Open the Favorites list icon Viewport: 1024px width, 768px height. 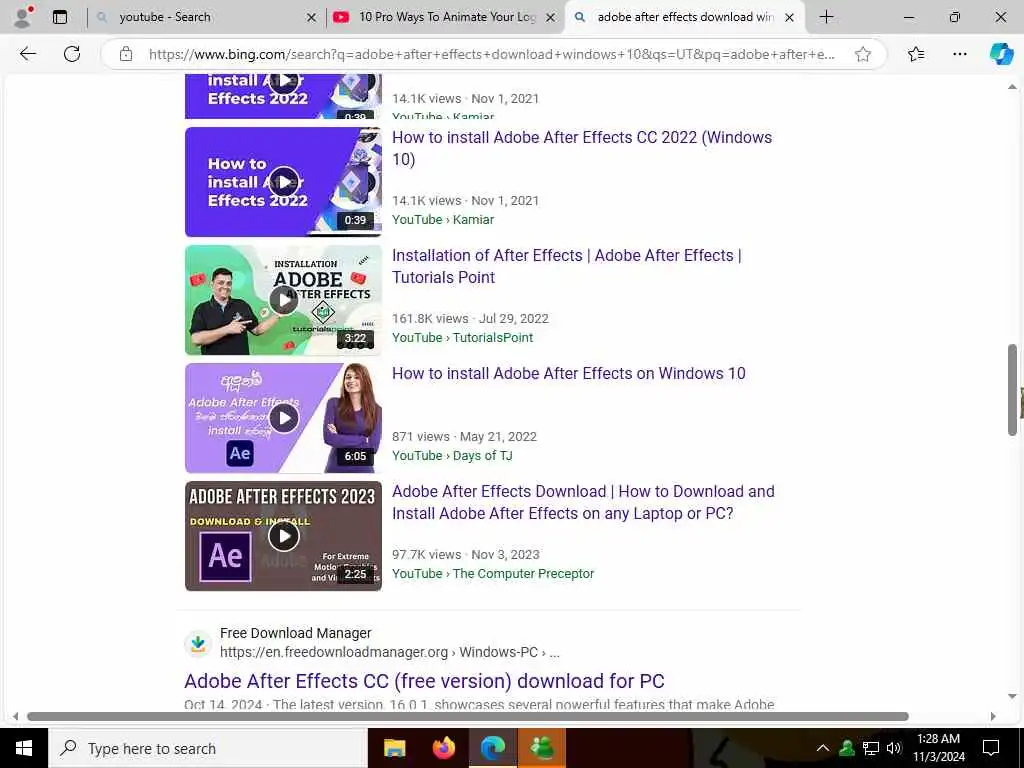tap(916, 54)
